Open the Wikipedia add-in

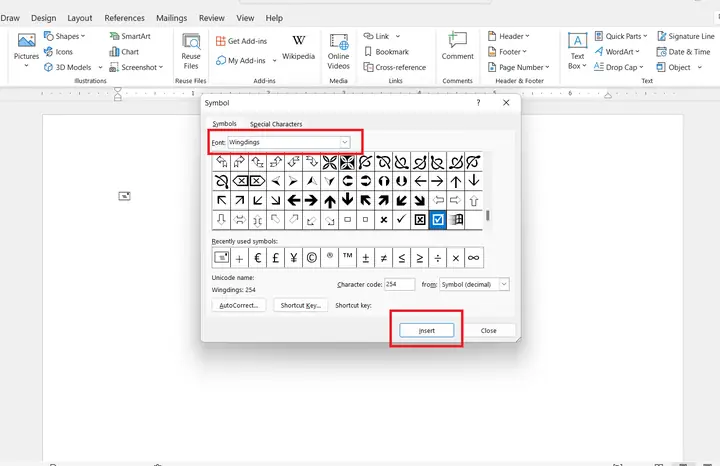(298, 47)
